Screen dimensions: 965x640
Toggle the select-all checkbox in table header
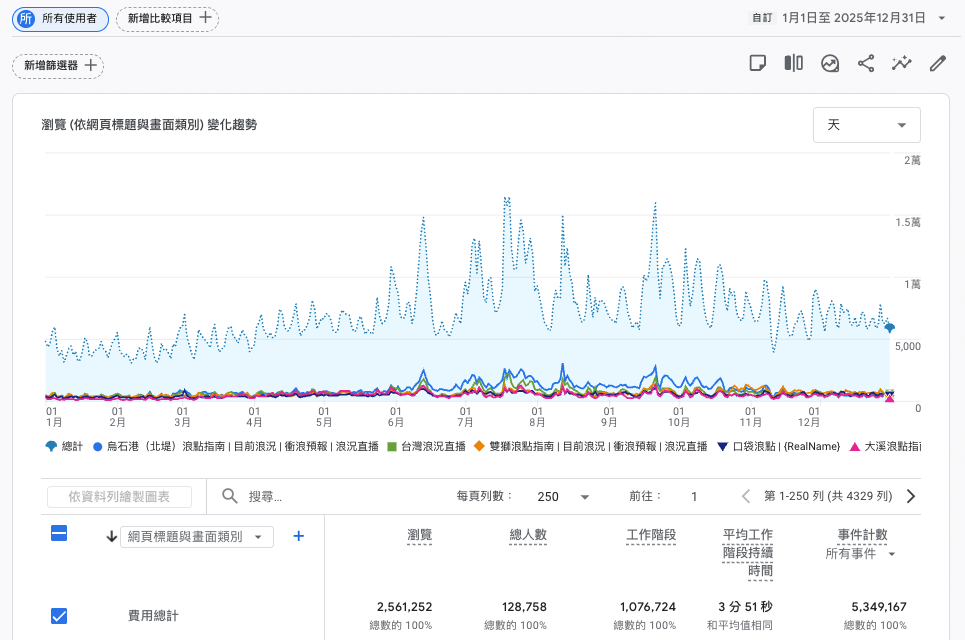coord(59,534)
